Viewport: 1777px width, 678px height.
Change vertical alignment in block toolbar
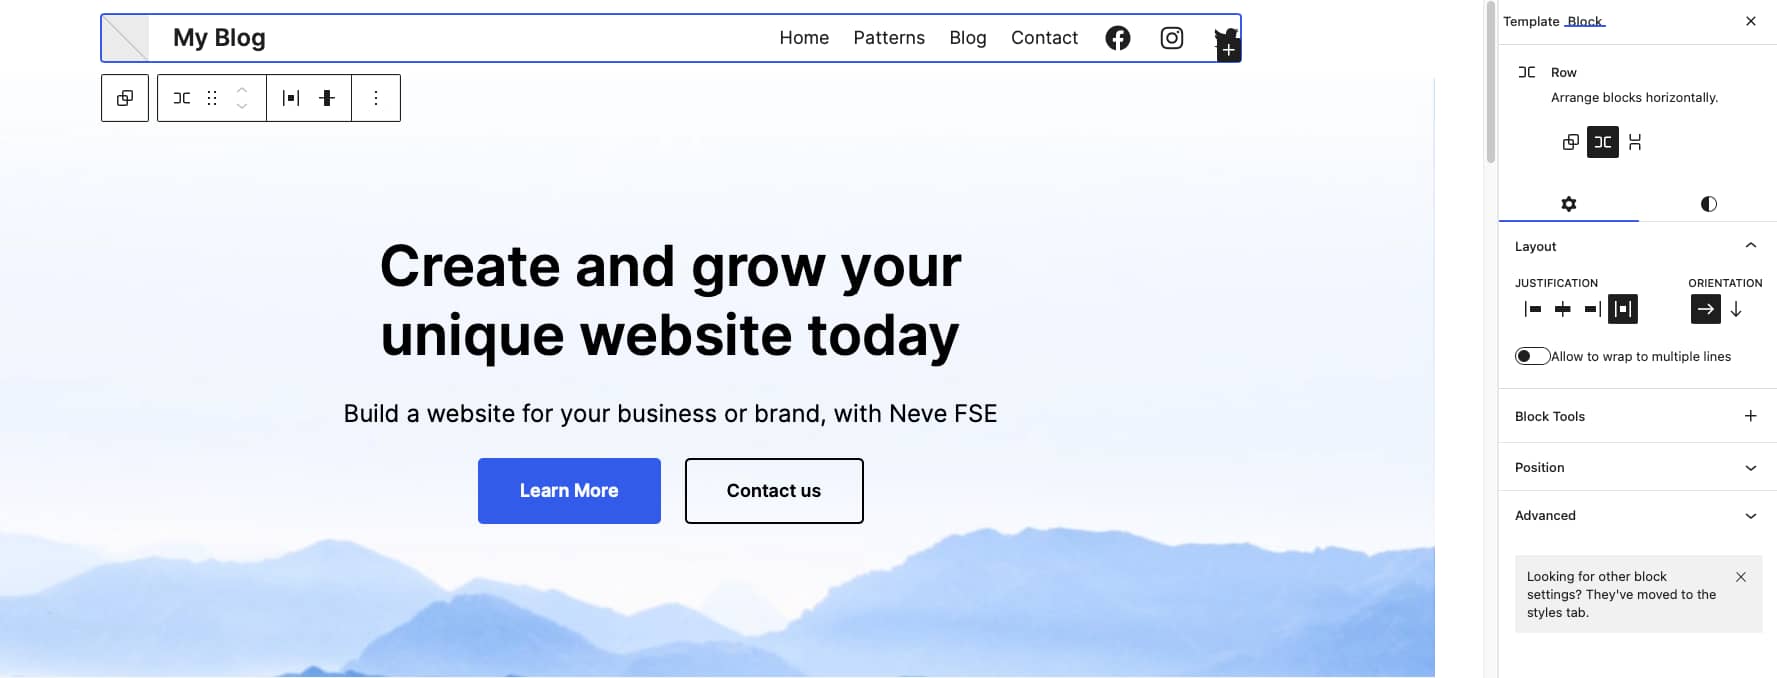coord(327,98)
